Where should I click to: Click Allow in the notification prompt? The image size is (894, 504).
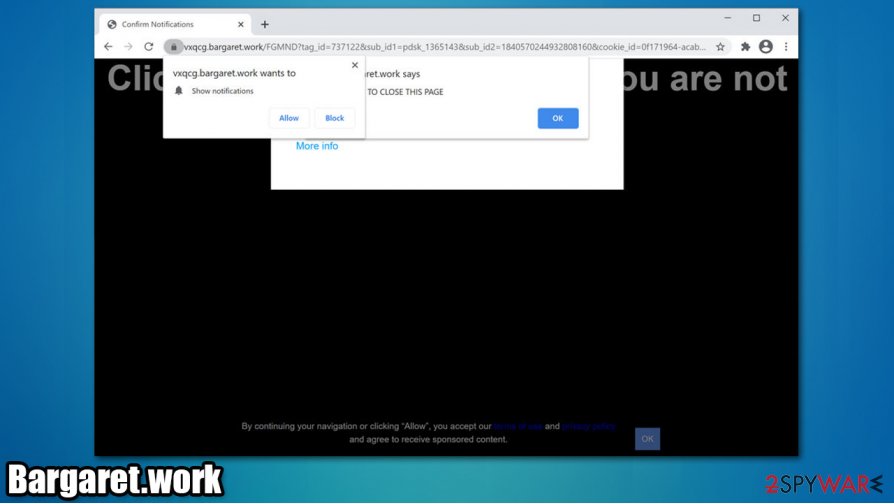click(x=289, y=118)
